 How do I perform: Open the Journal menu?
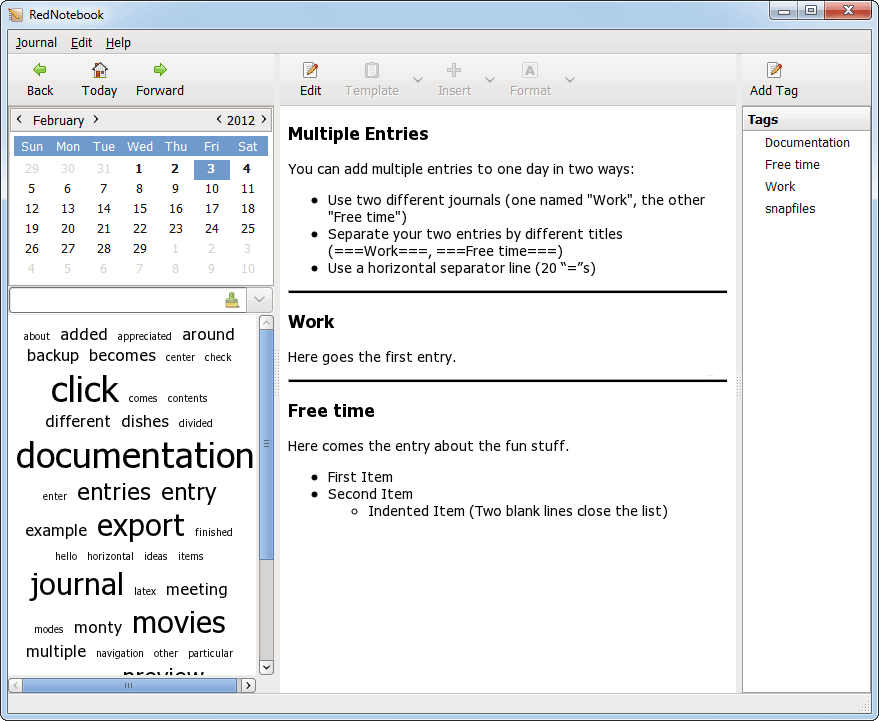click(x=36, y=43)
